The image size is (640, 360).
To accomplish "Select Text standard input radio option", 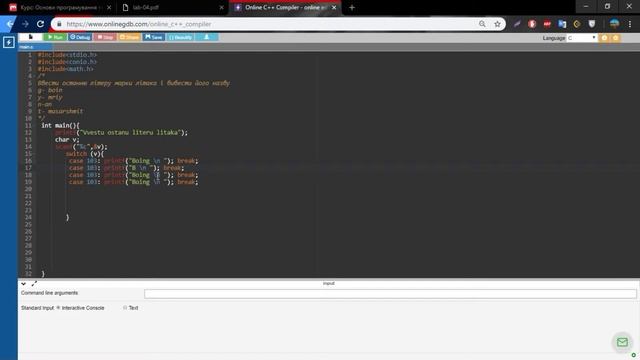I will point(125,308).
